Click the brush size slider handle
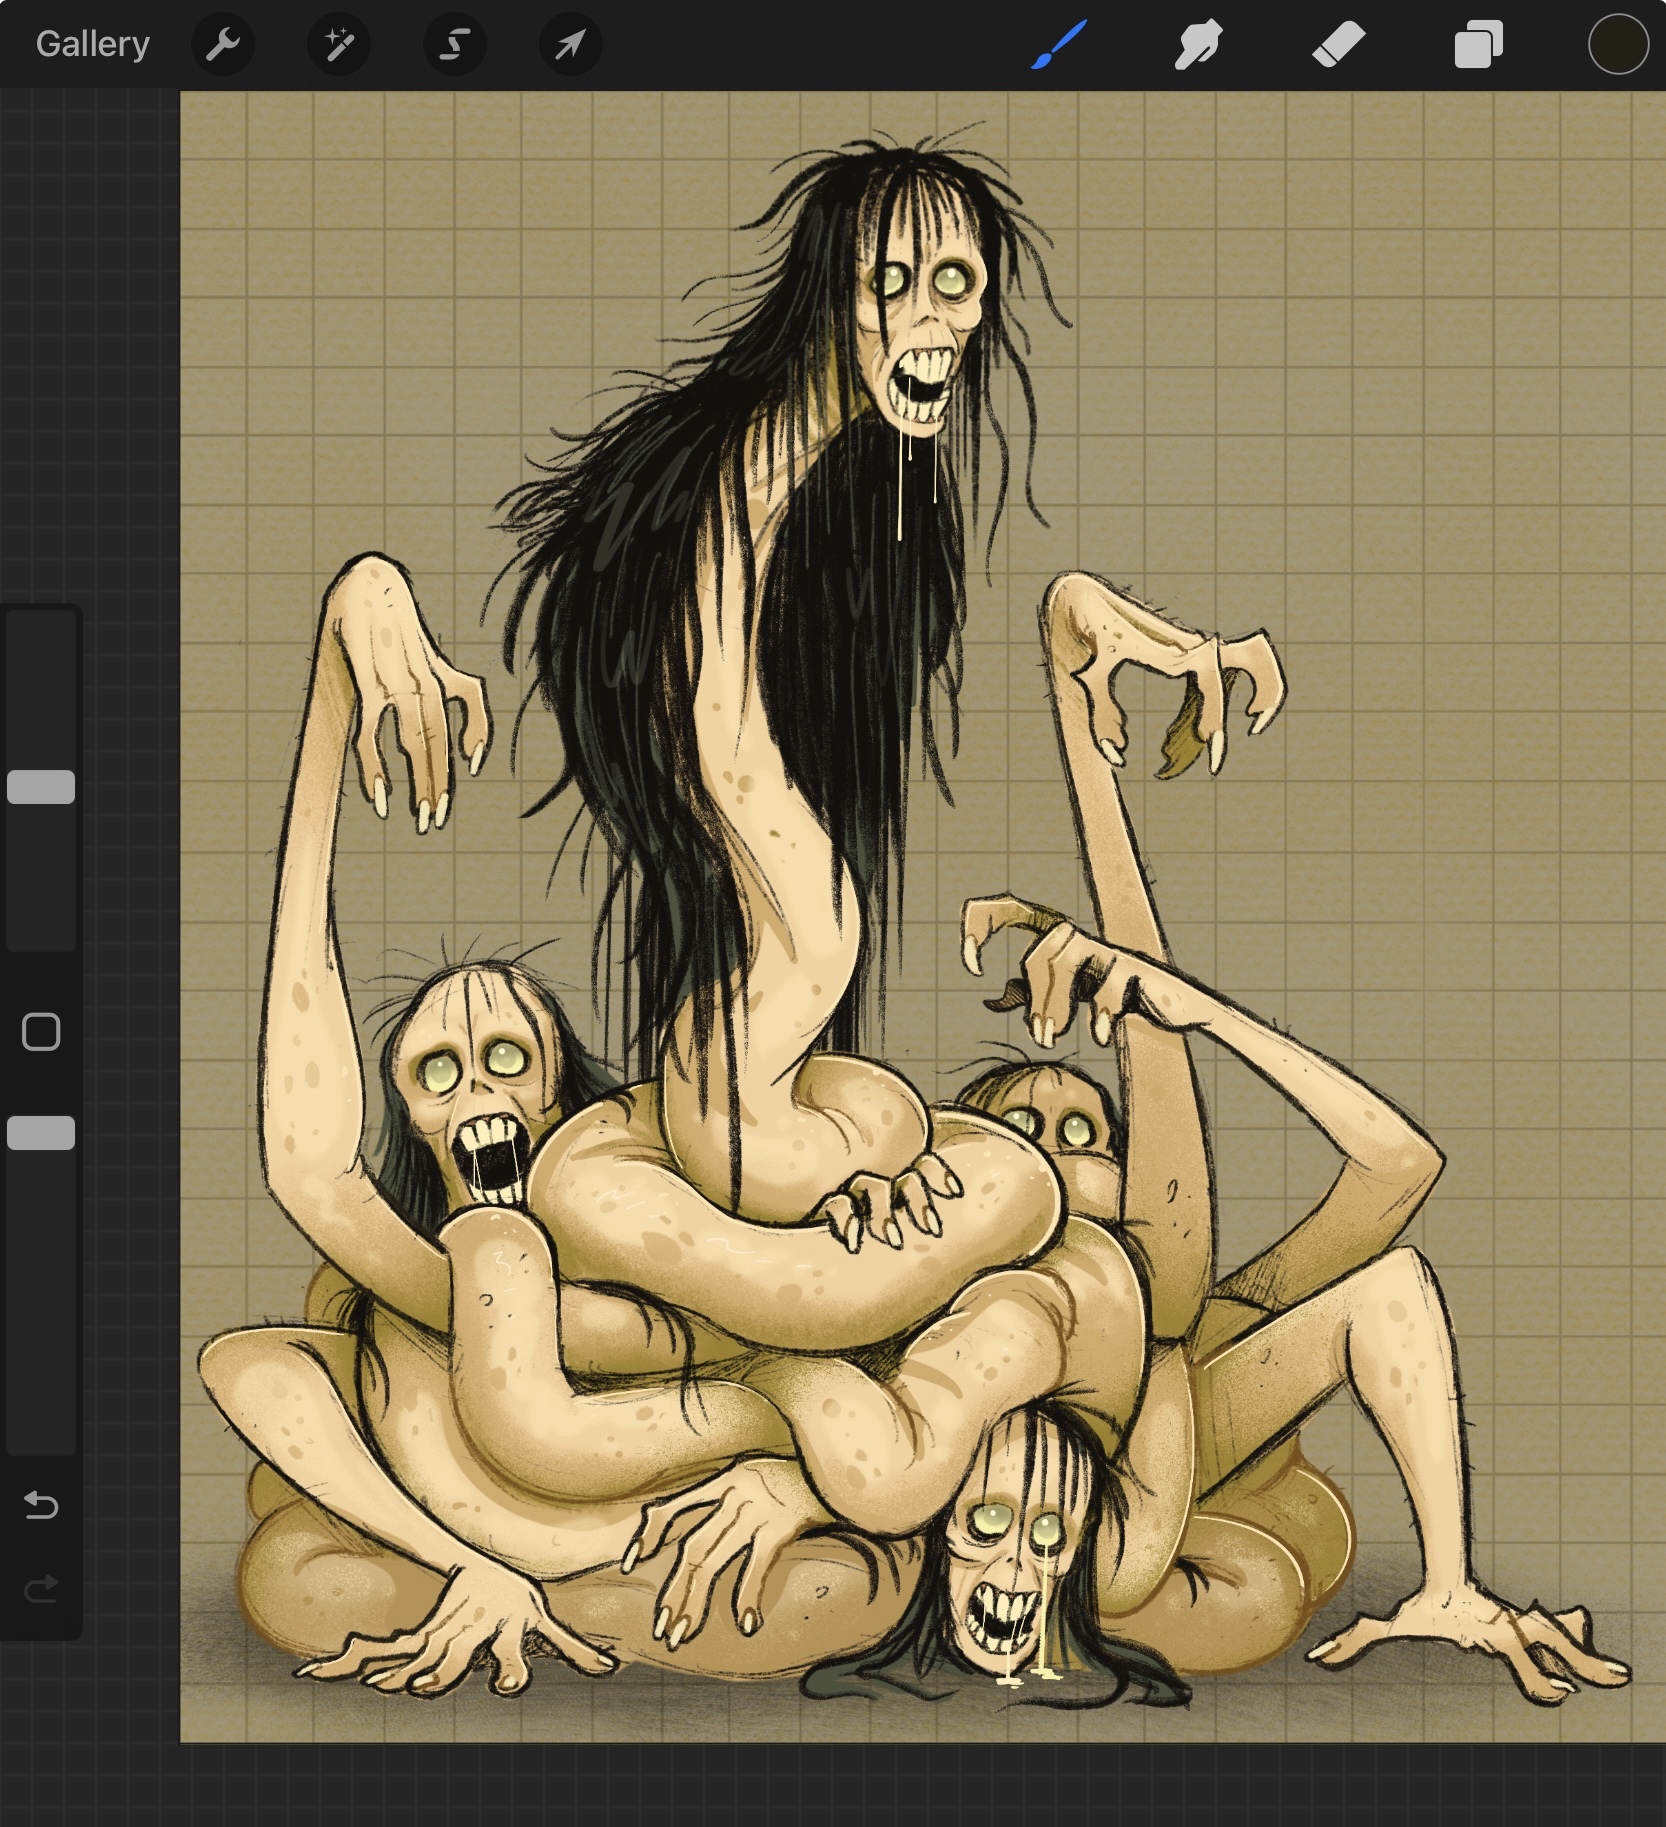The height and width of the screenshot is (1827, 1666). point(41,787)
